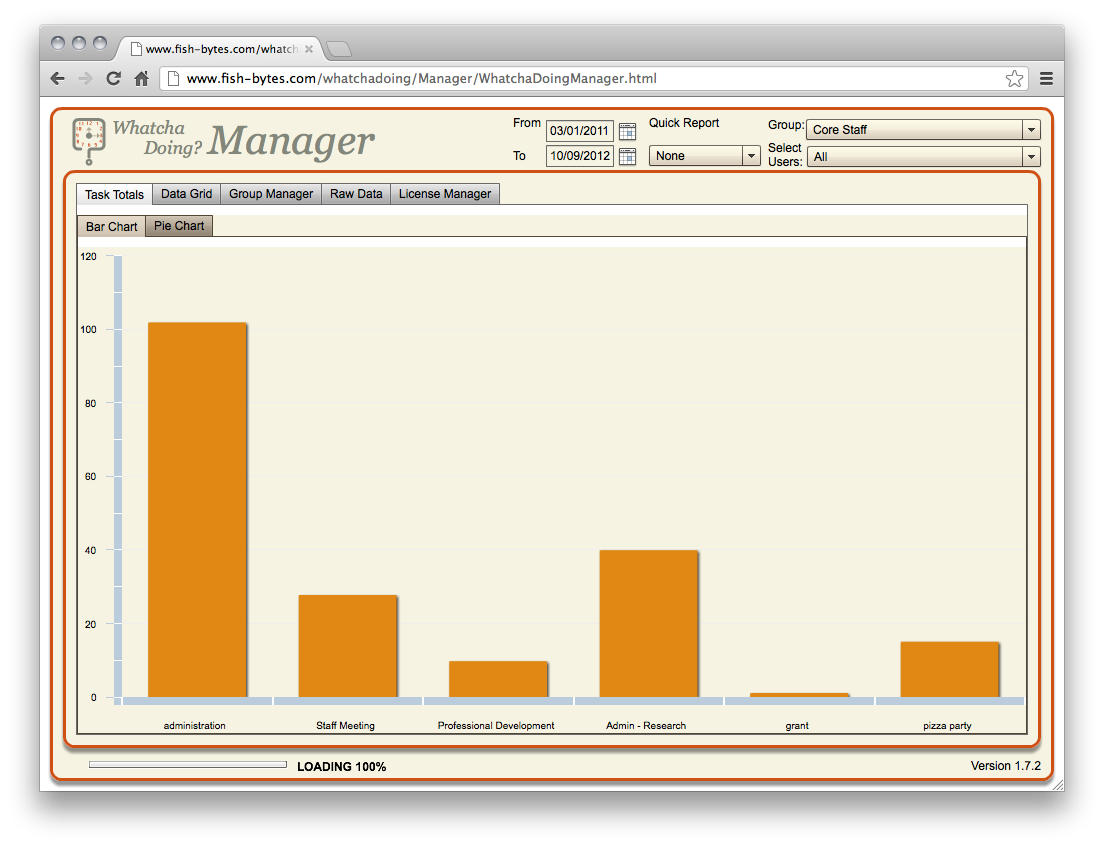Viewport: 1104px width, 846px height.
Task: Click the Whatcha Doing clock logo
Action: [89, 140]
